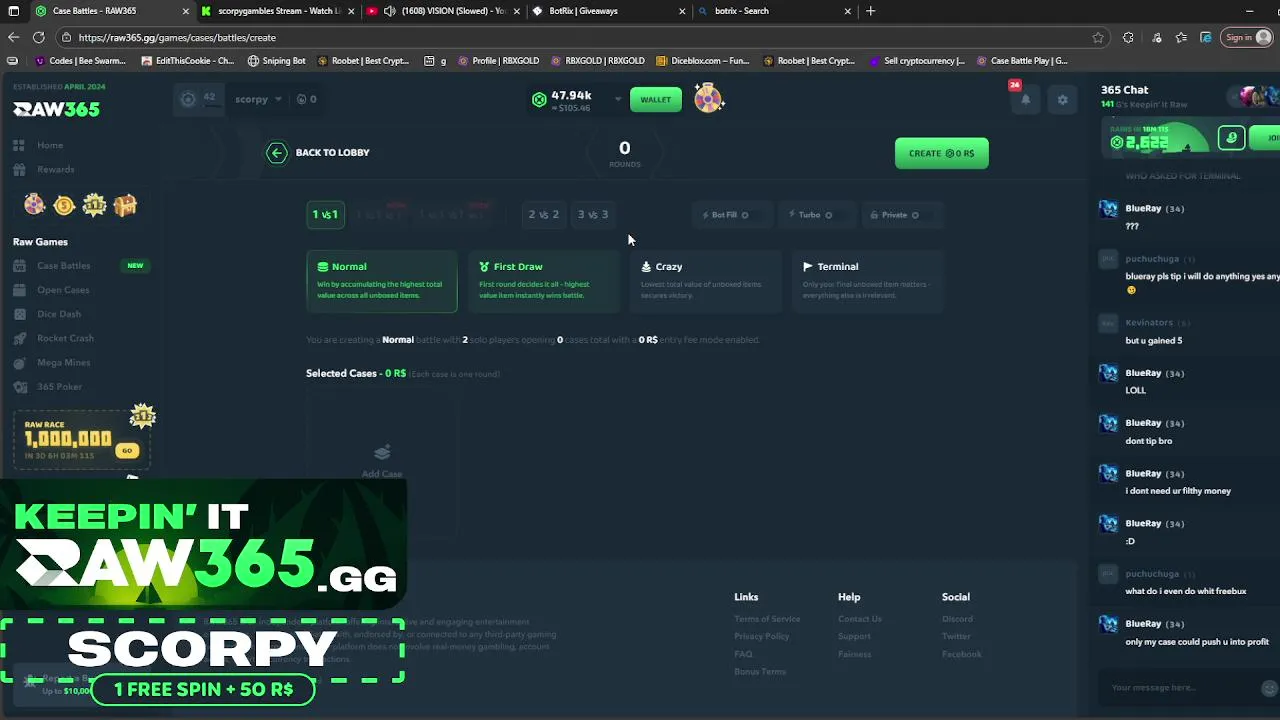Click the RAW365 logo
This screenshot has height=720, width=1280.
click(56, 109)
